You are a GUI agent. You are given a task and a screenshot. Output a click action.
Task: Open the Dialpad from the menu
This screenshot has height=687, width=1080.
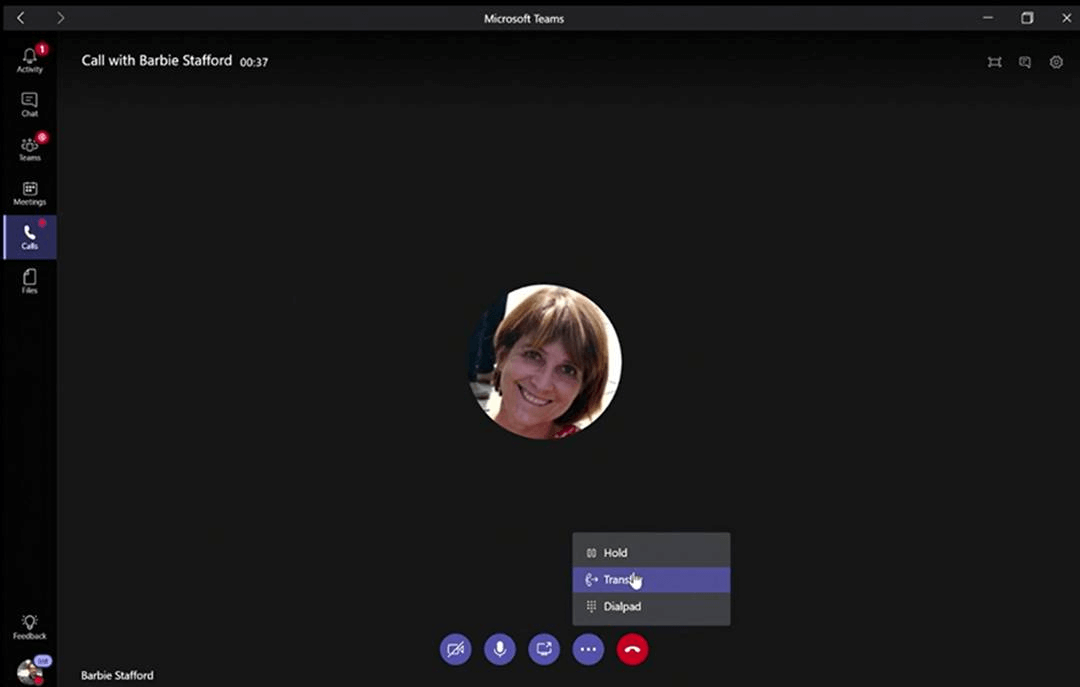coord(651,606)
